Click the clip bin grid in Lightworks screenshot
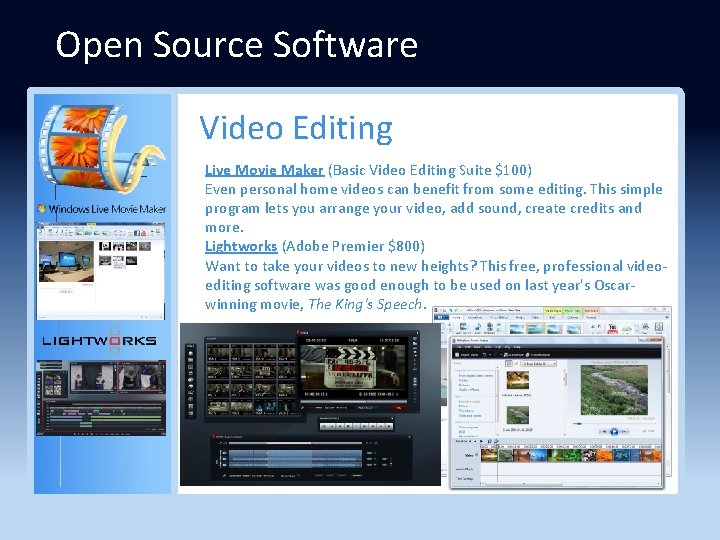 [x=251, y=379]
